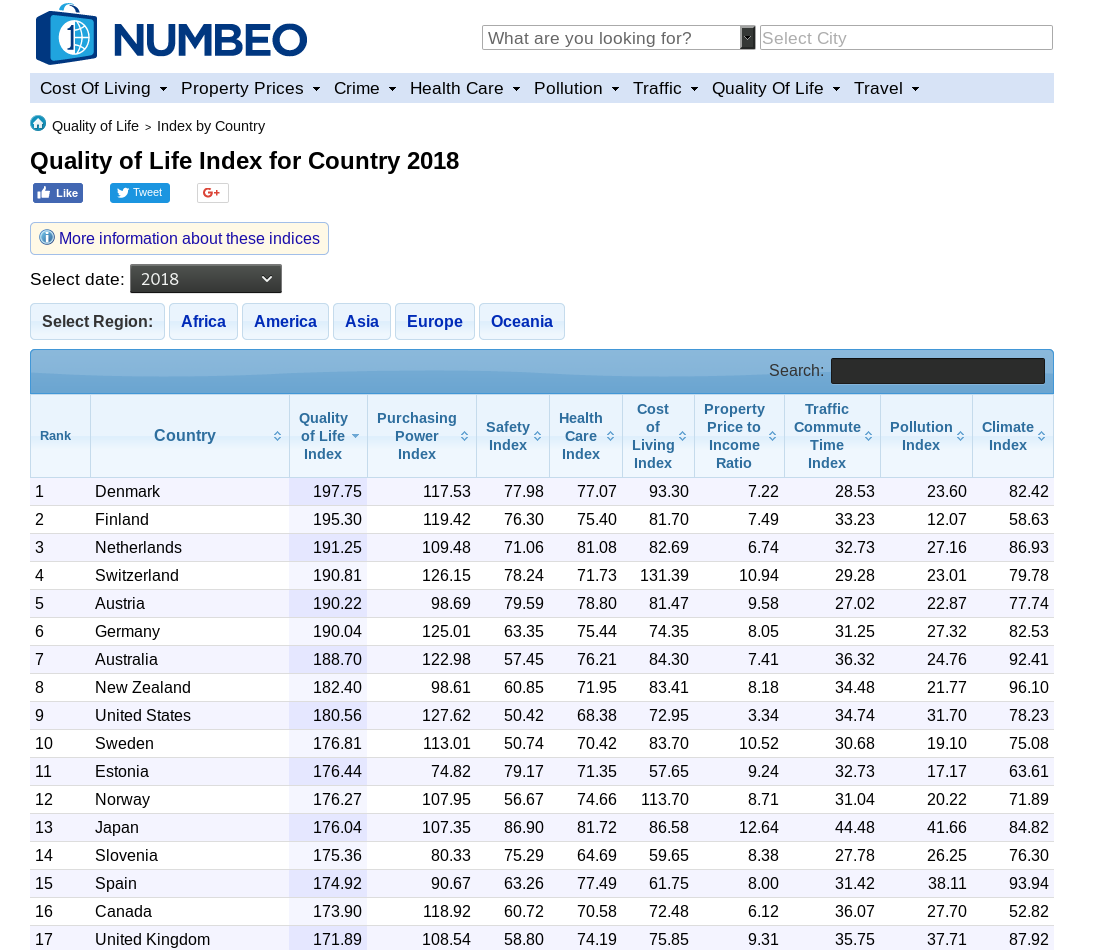1099x950 pixels.
Task: Click the home icon in the breadcrumb
Action: (x=38, y=124)
